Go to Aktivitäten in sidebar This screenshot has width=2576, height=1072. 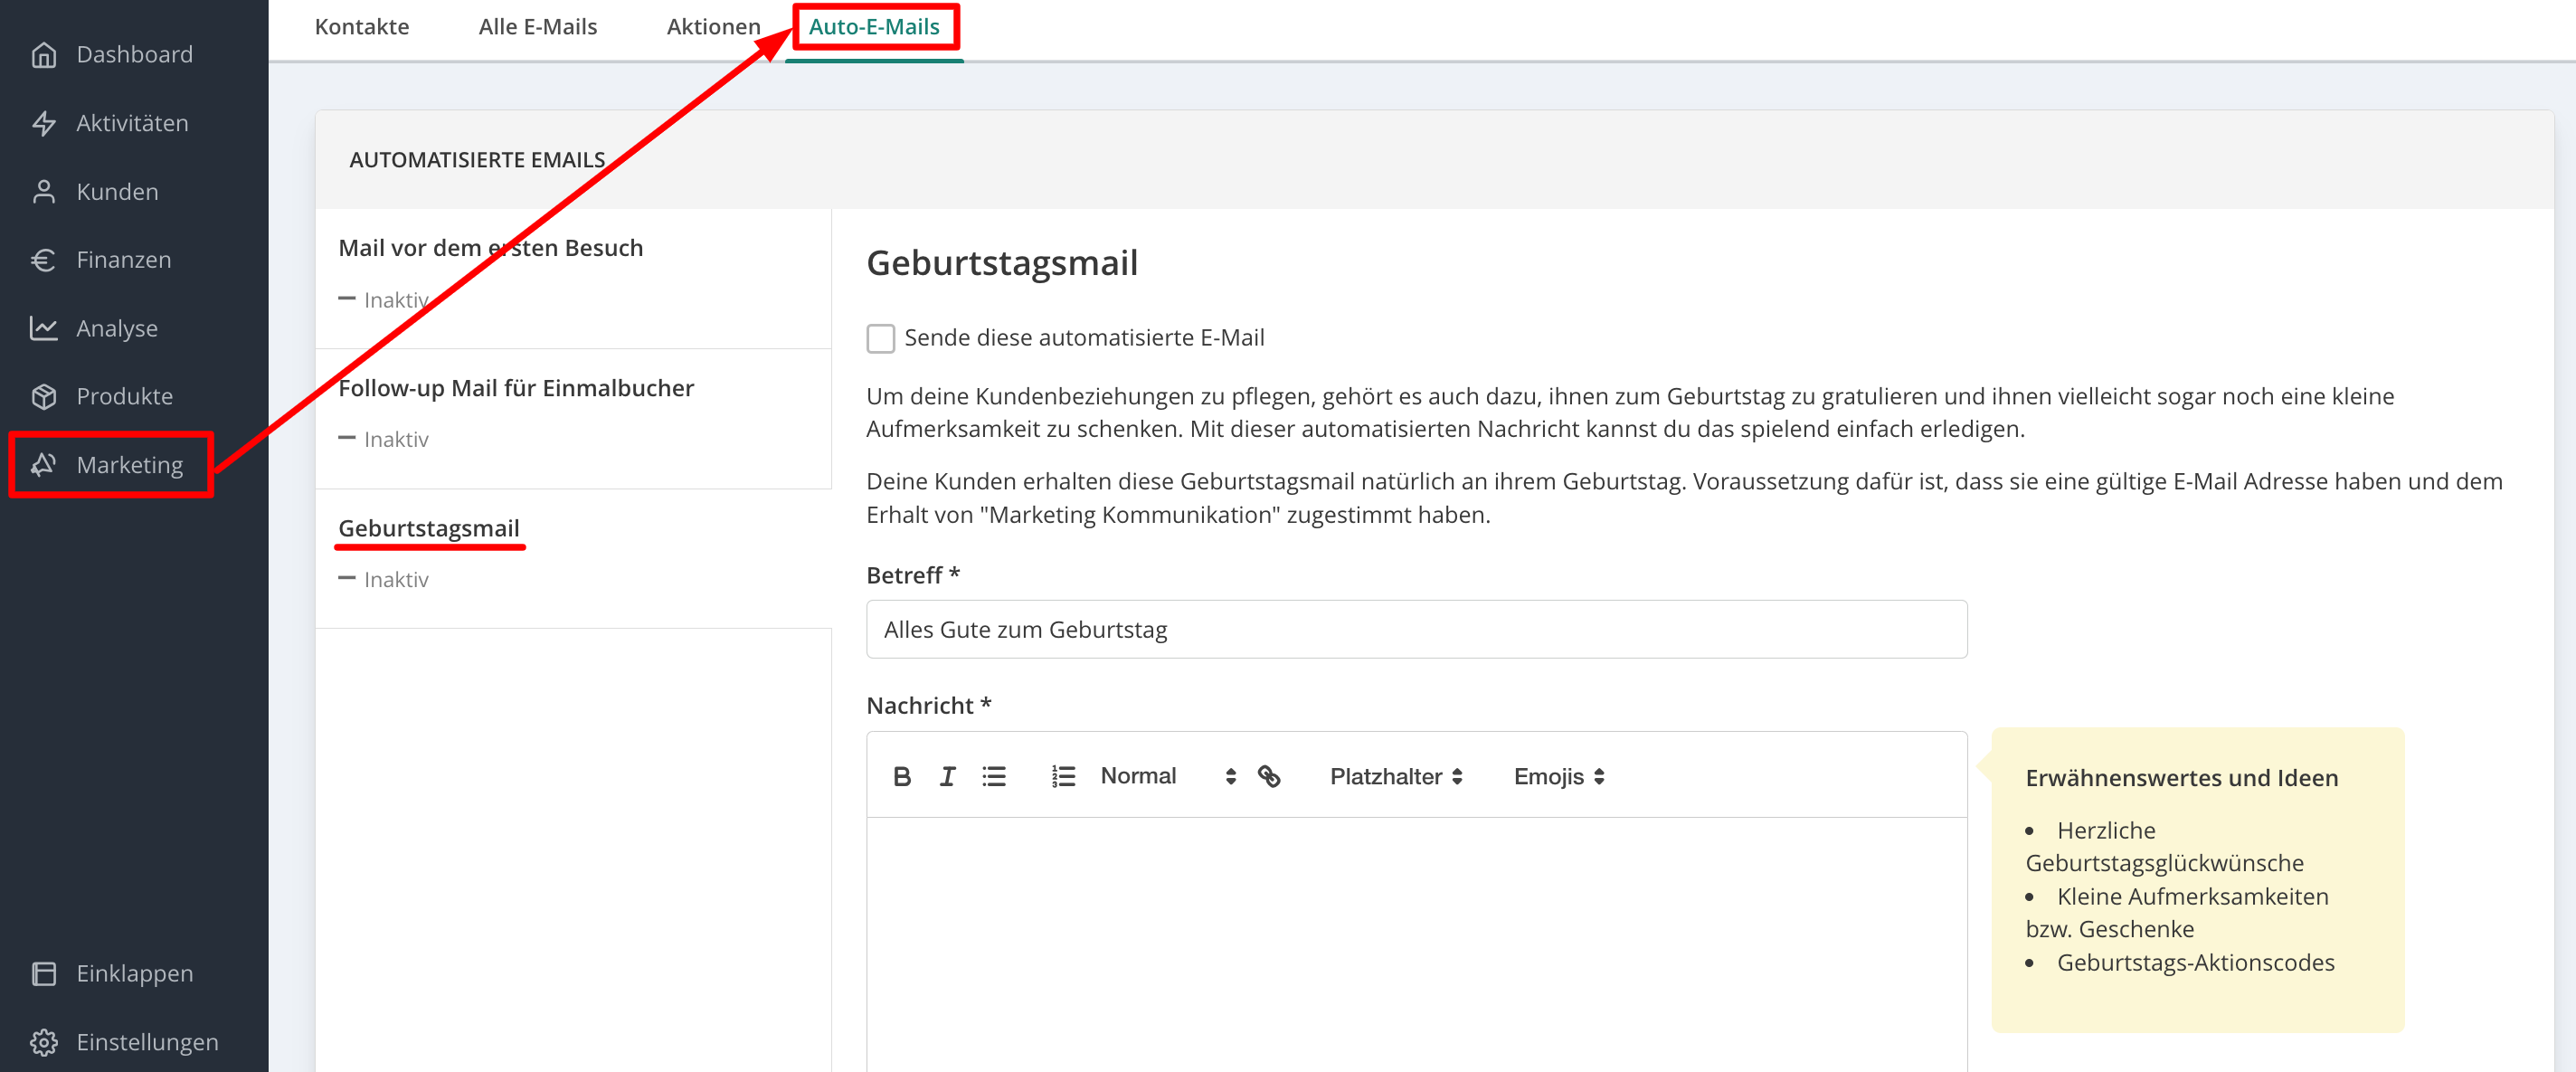pos(132,123)
